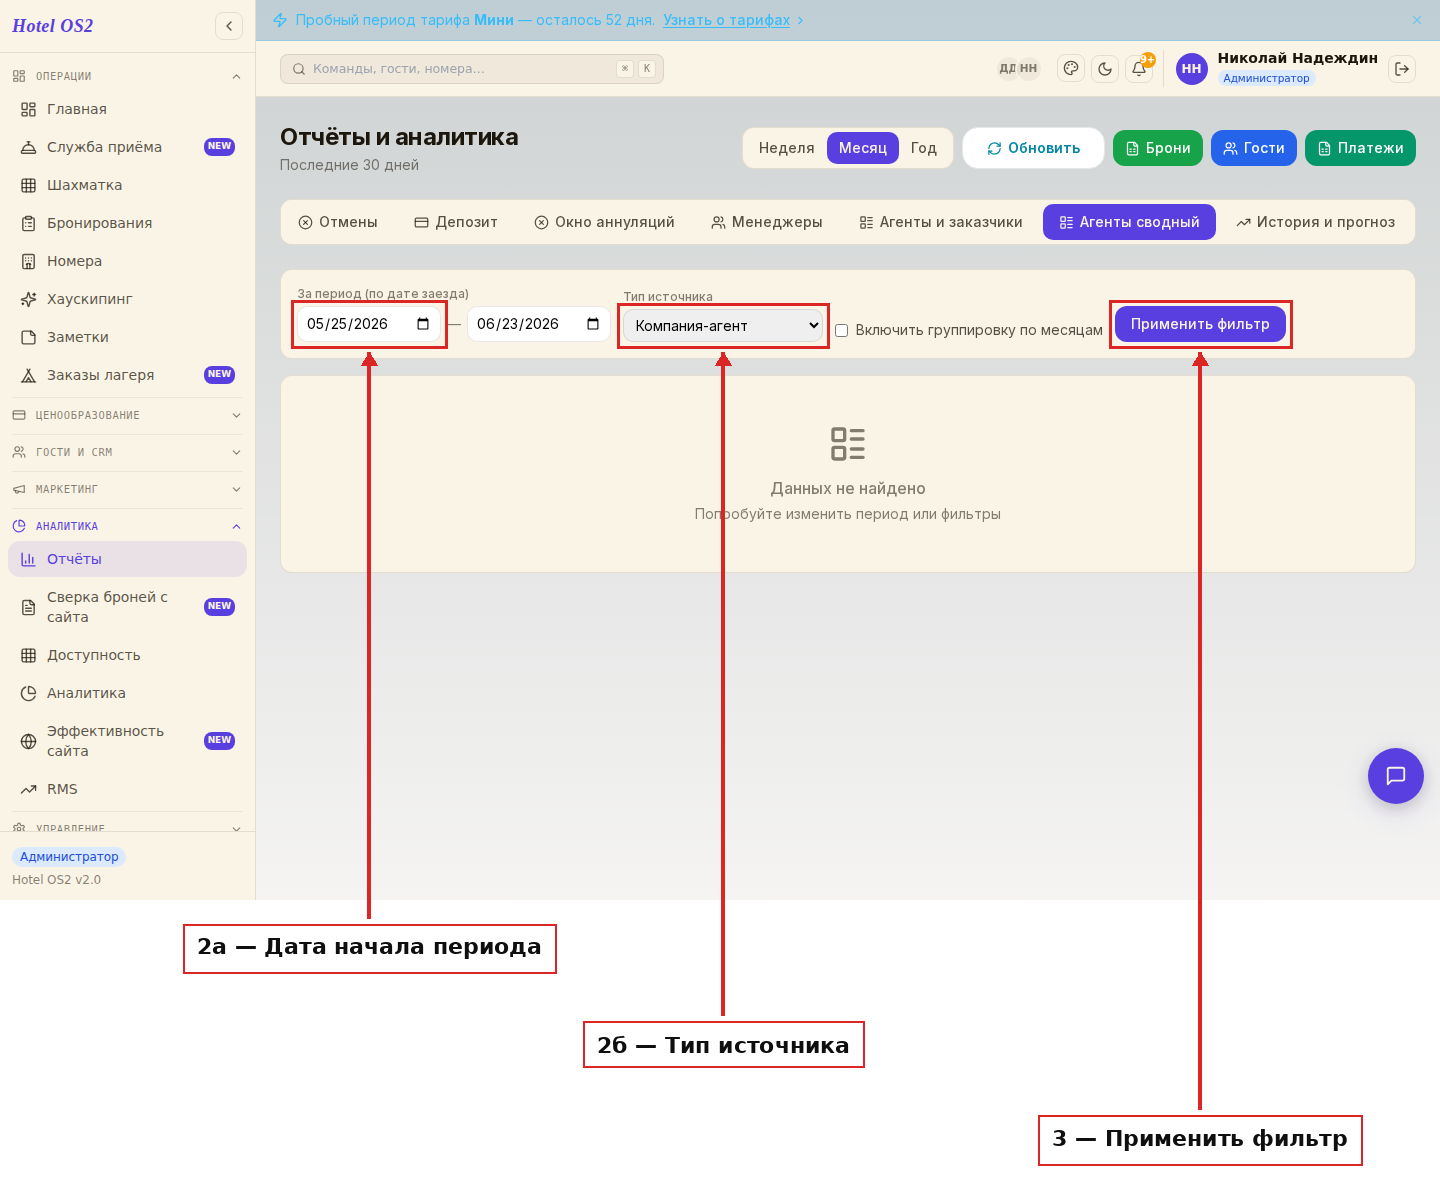The height and width of the screenshot is (1189, 1440).
Task: Open the color theme palette icon
Action: tap(1071, 69)
